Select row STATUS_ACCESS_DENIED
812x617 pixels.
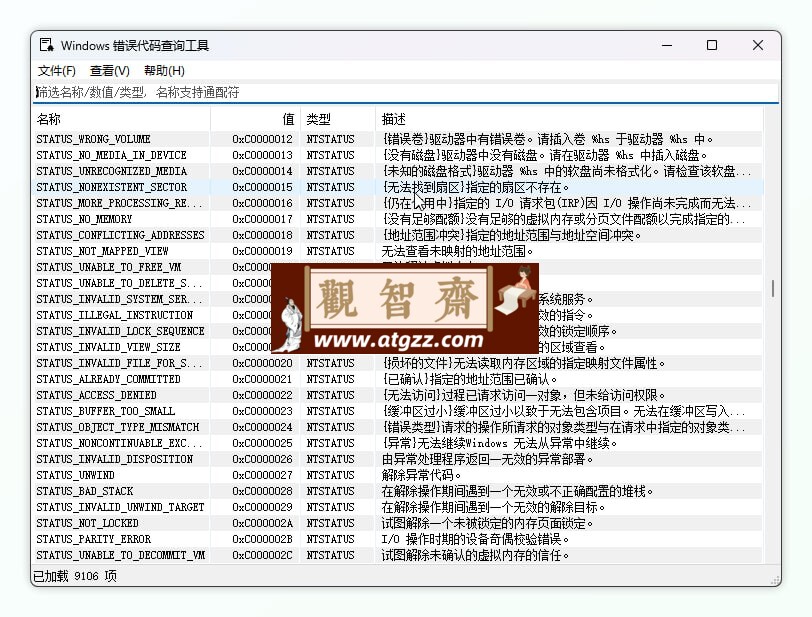point(398,395)
